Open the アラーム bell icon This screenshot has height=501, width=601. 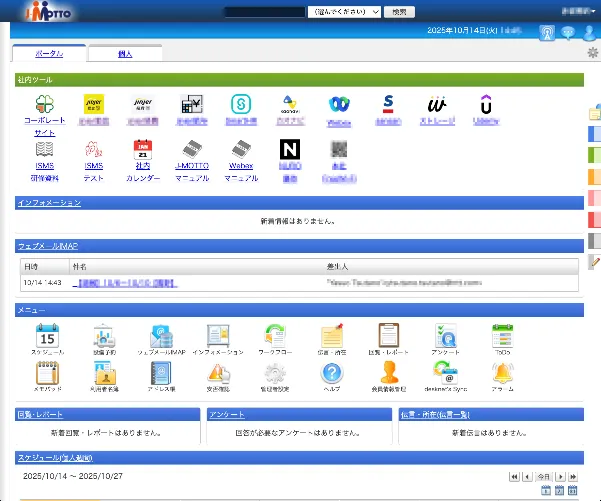pos(503,374)
